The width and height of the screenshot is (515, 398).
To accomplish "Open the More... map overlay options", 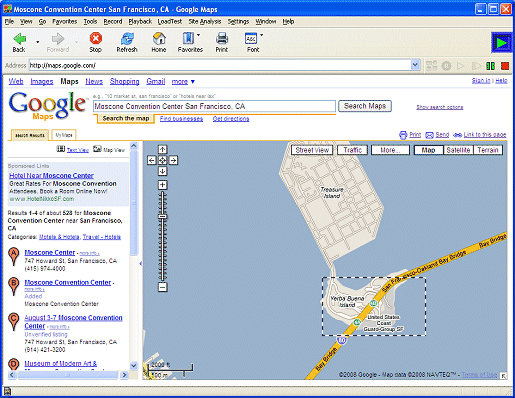I will (x=390, y=150).
